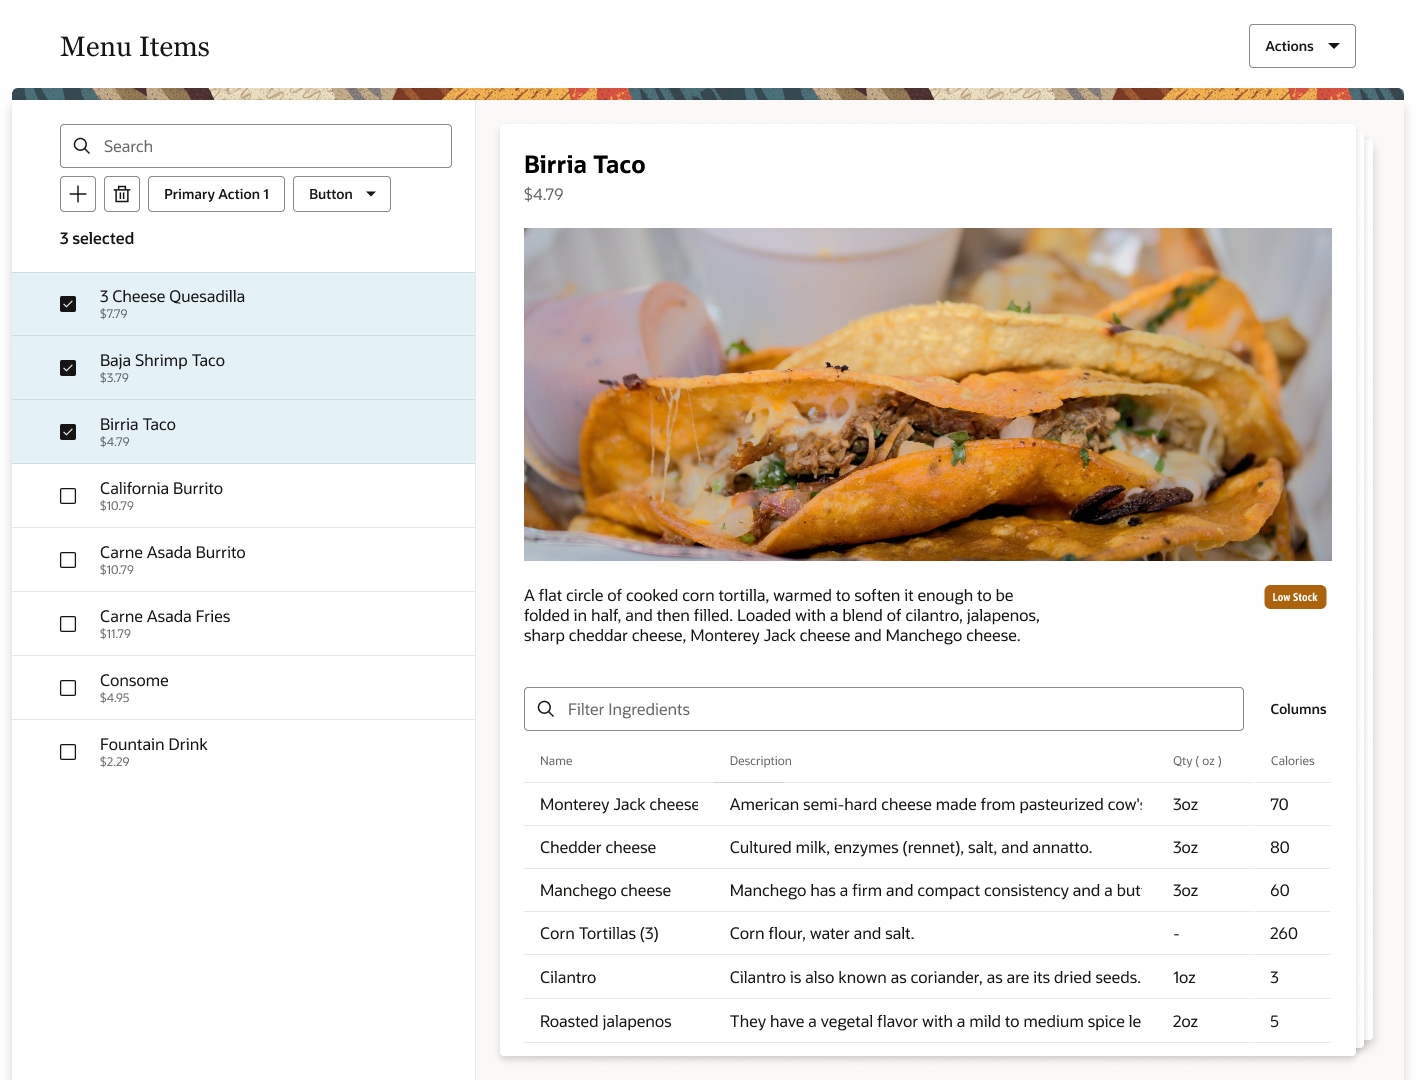Click into the Filter Ingredients field
1416x1080 pixels.
click(884, 709)
